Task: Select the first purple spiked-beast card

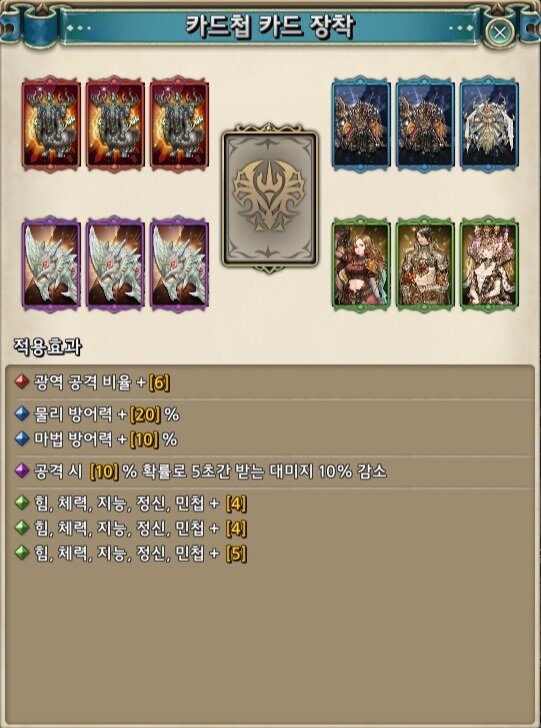Action: [x=51, y=264]
